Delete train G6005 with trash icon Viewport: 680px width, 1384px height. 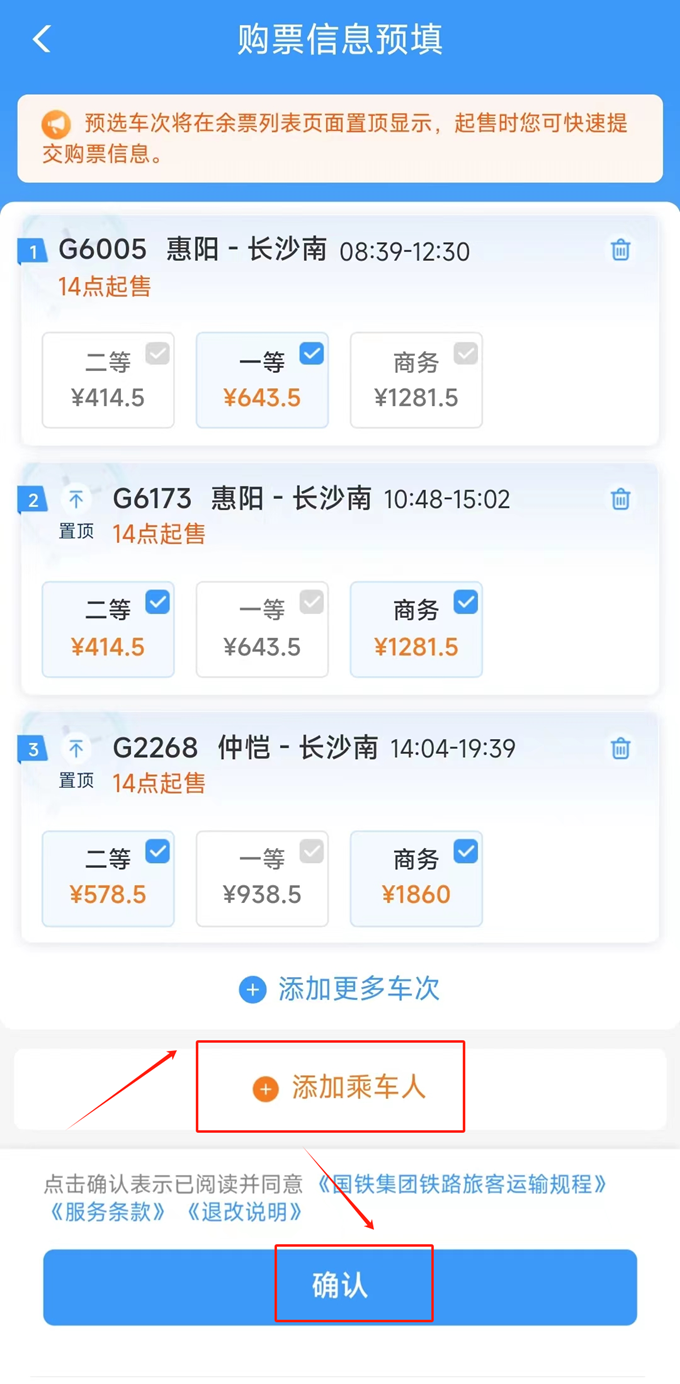point(620,250)
